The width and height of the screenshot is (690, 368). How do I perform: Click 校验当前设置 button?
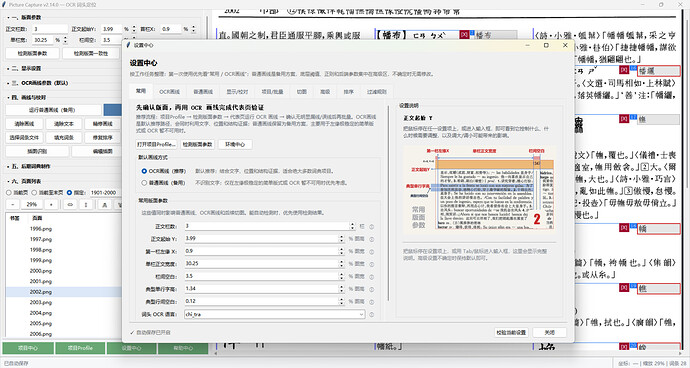511,332
